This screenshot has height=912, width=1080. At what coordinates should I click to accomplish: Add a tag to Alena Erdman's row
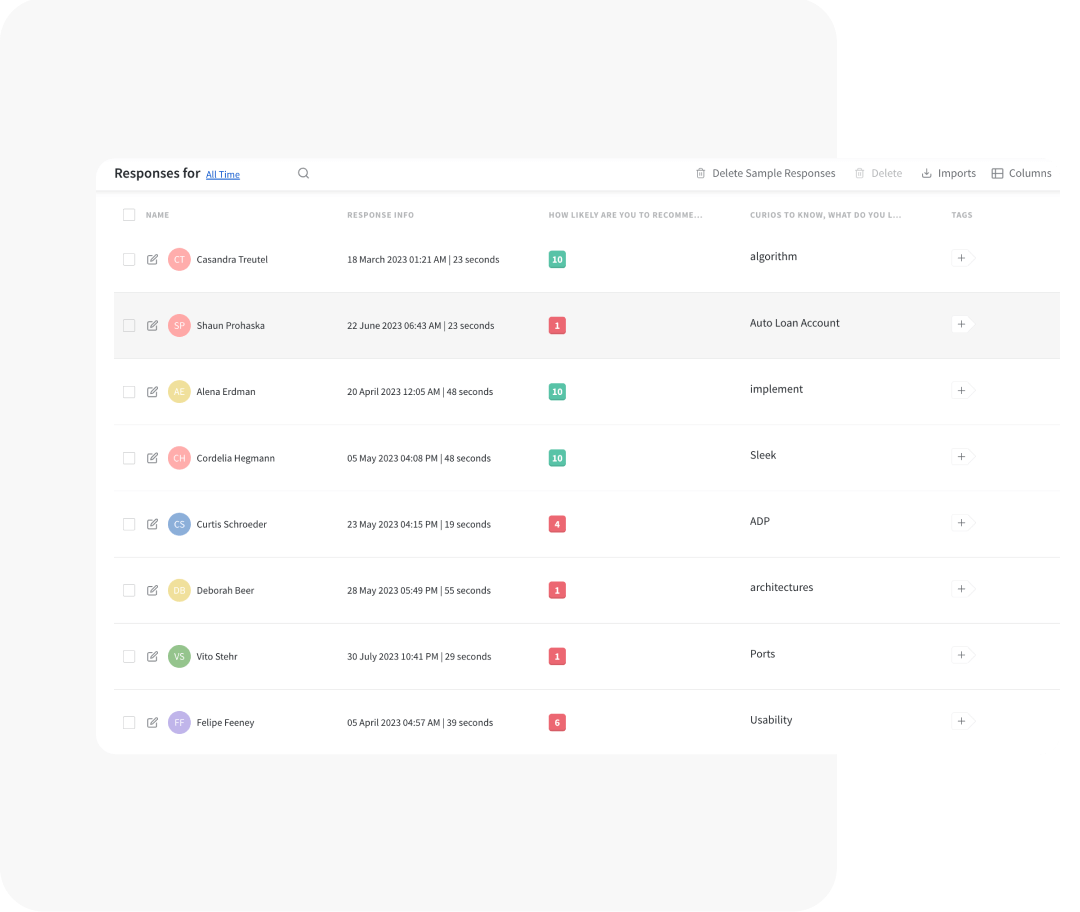(x=962, y=390)
